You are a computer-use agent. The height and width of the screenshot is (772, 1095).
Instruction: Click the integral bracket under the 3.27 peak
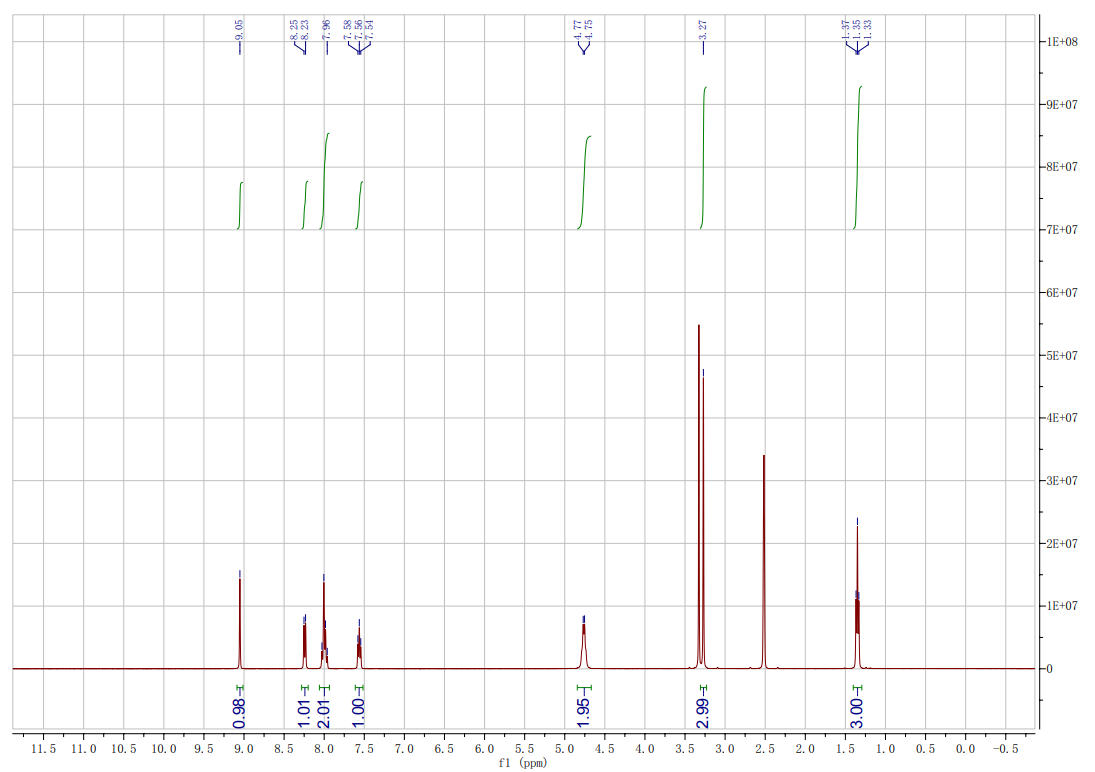(703, 689)
